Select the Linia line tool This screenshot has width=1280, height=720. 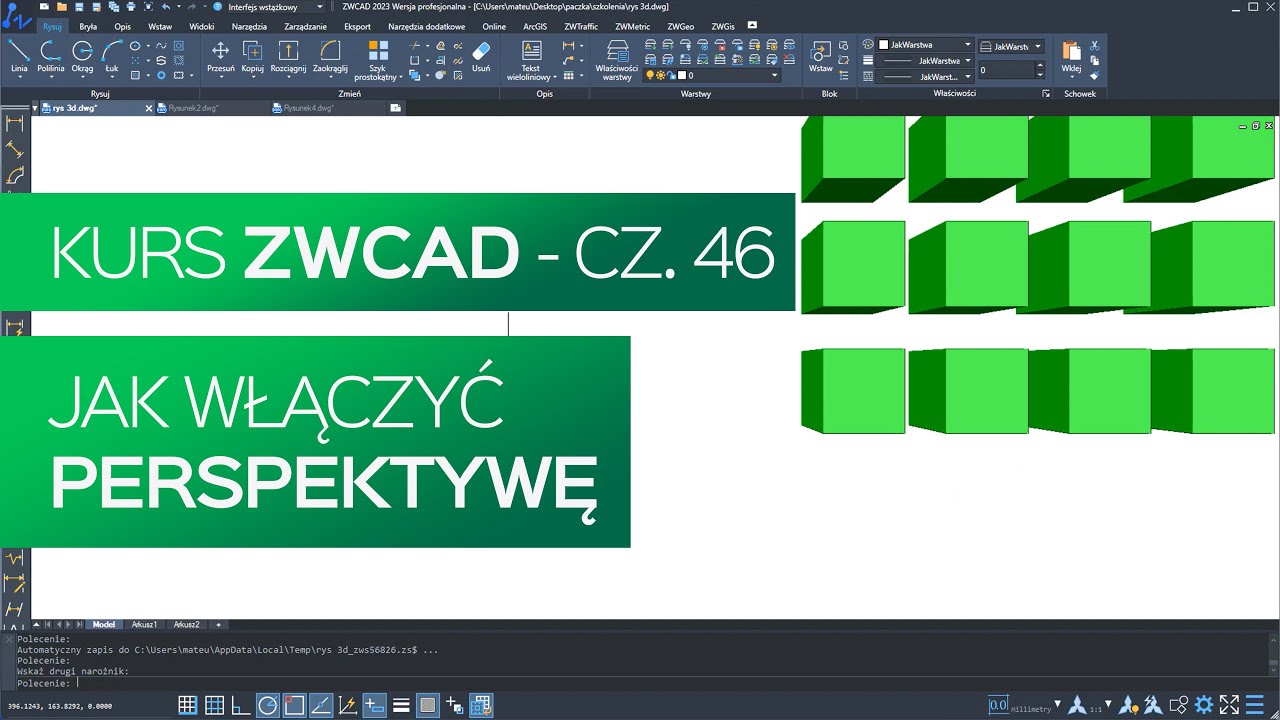19,58
